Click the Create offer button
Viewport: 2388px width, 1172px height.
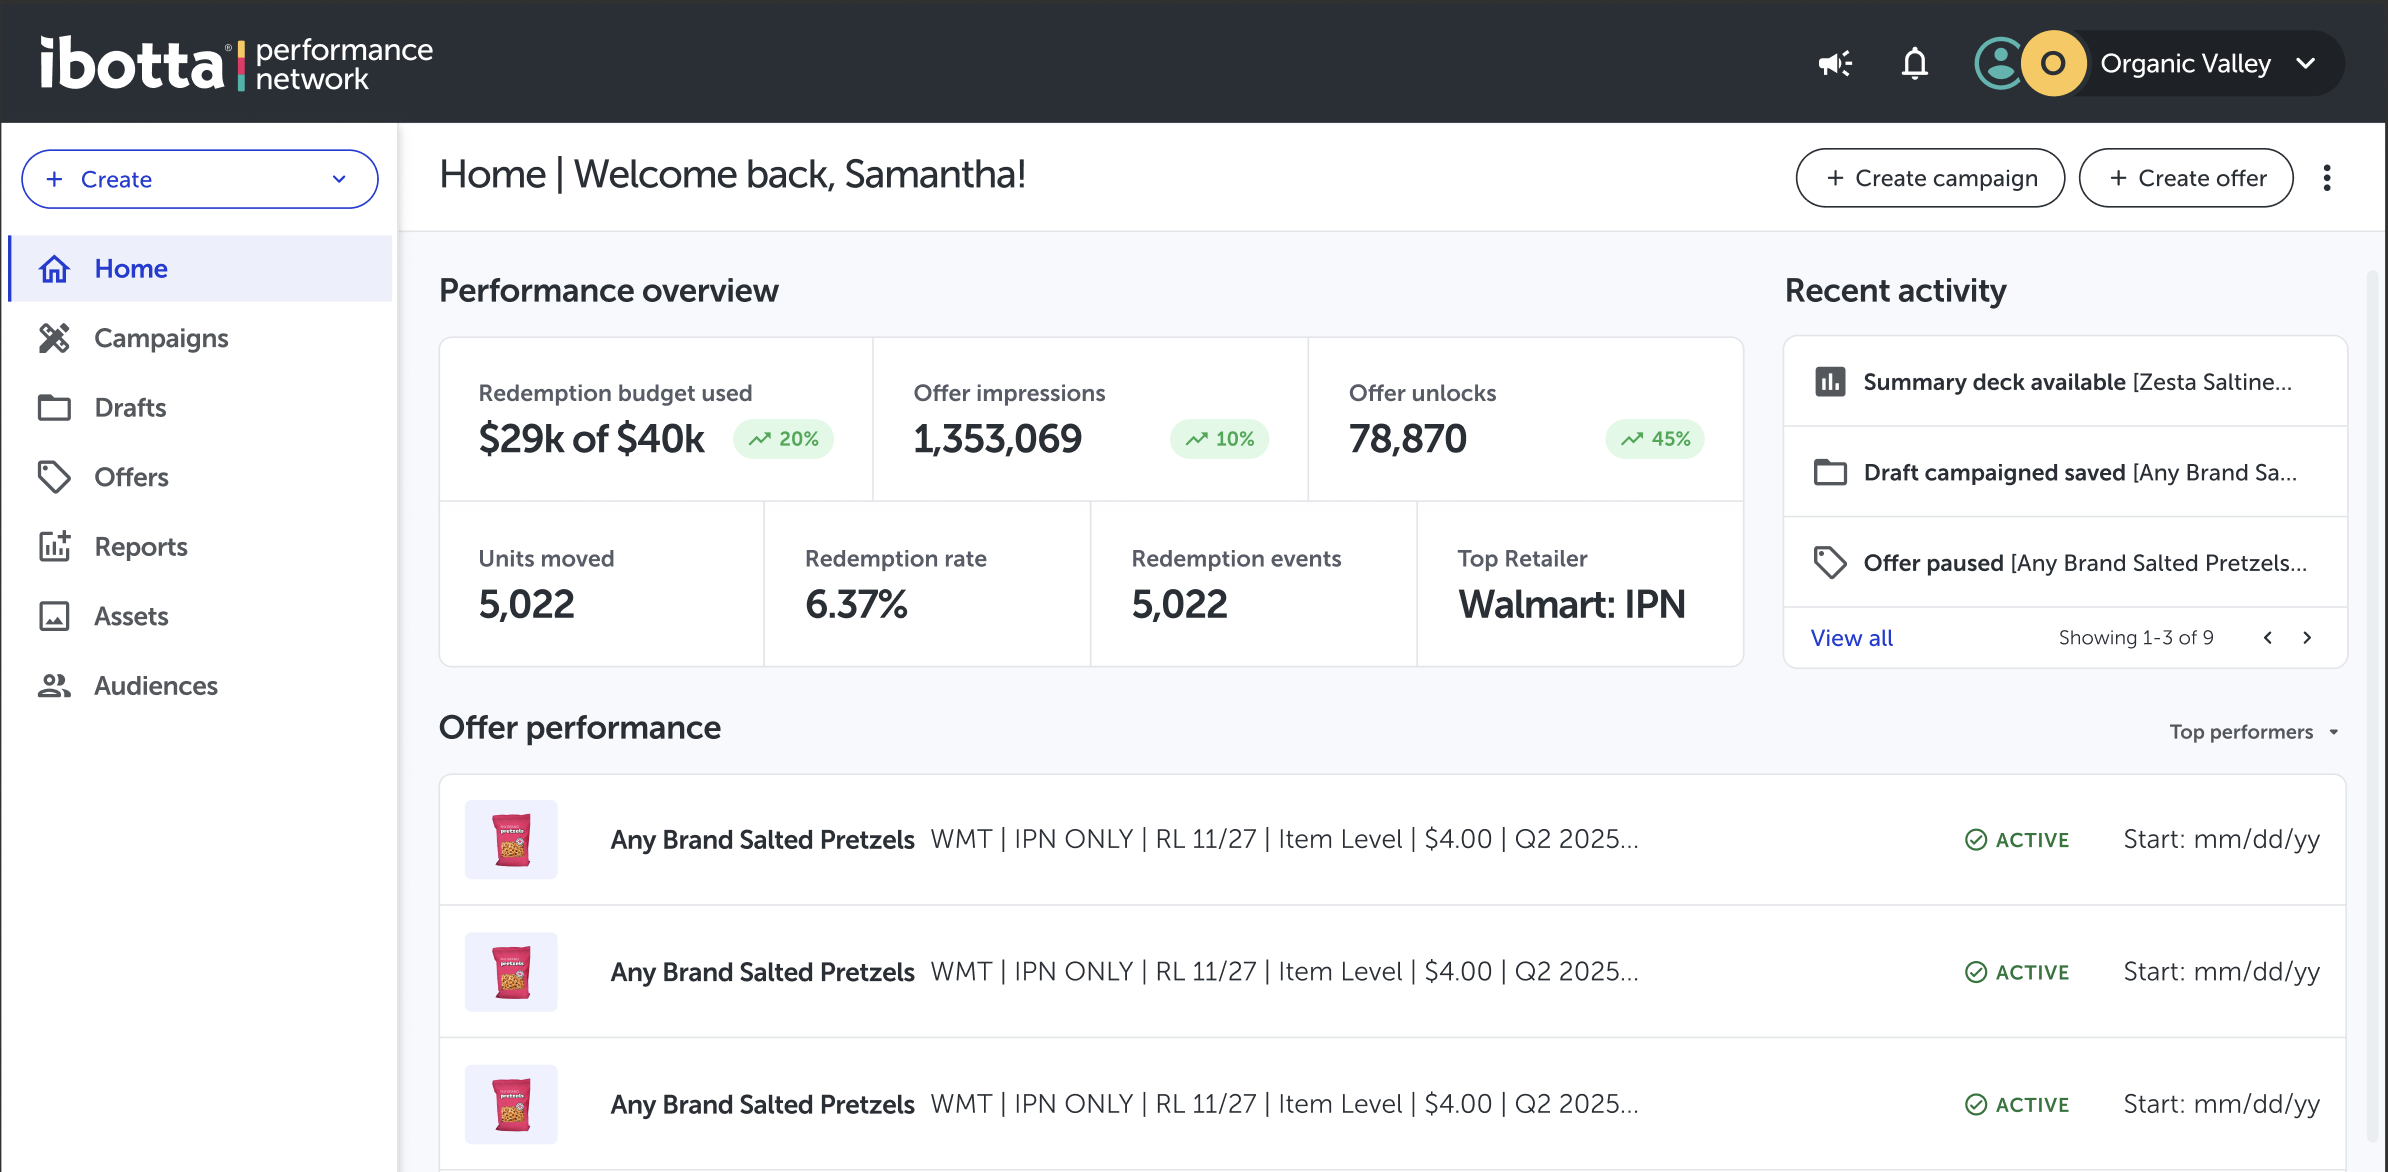(2186, 178)
